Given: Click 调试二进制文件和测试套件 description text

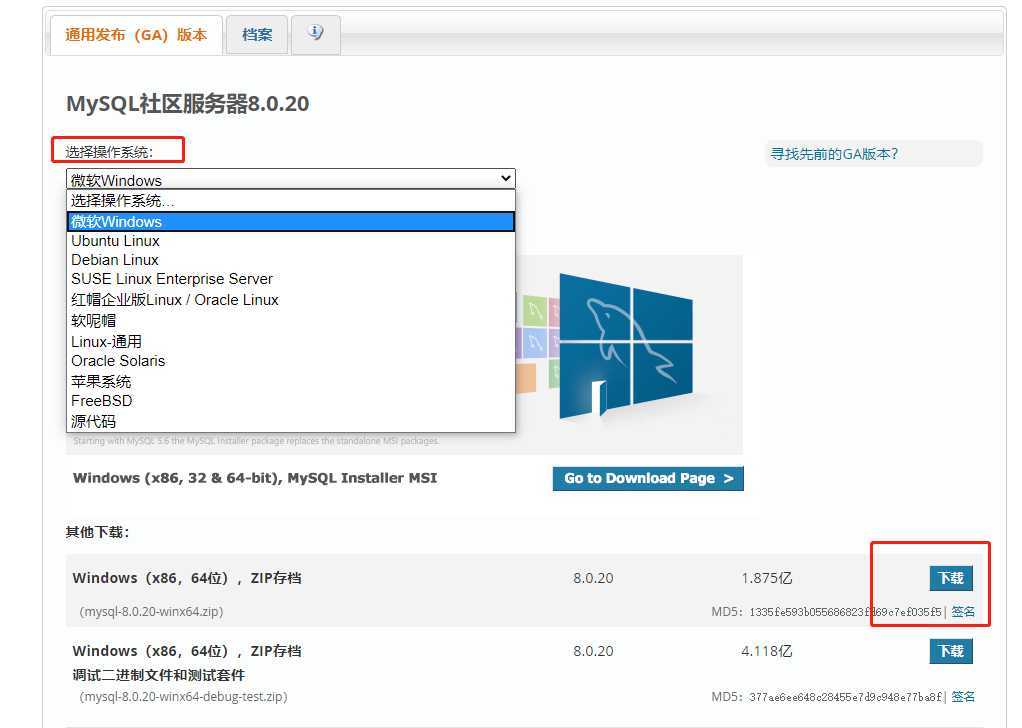Looking at the screenshot, I should 158,675.
